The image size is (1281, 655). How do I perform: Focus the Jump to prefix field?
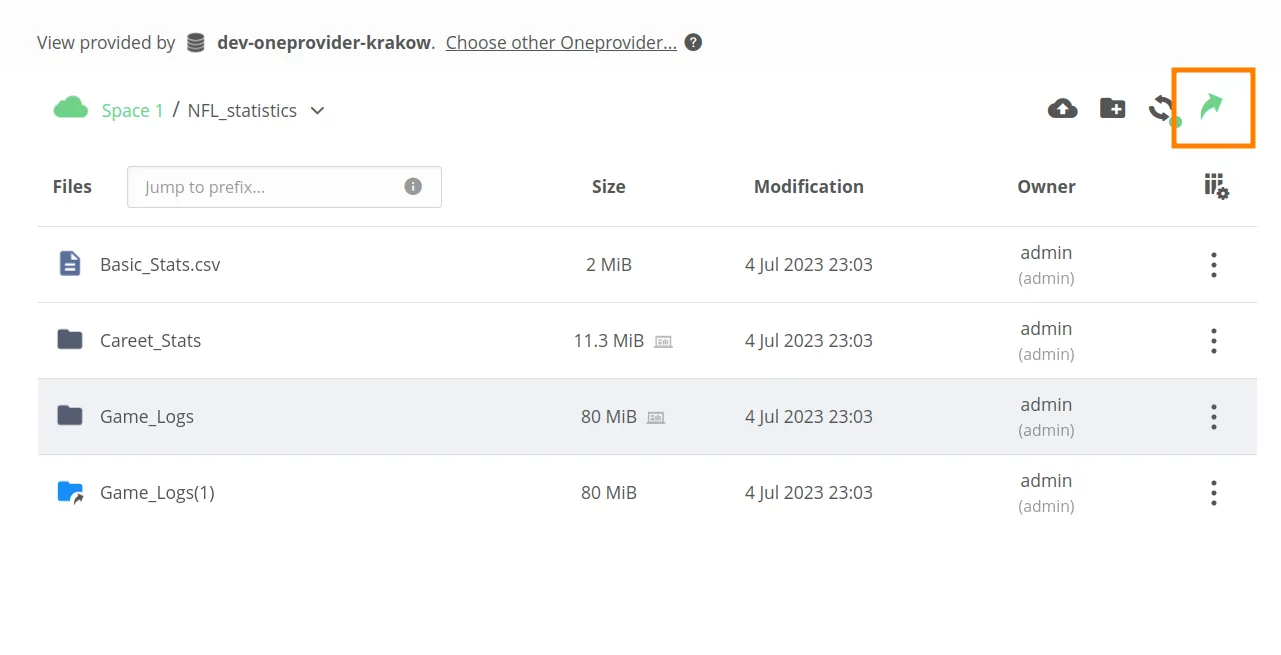[x=270, y=187]
